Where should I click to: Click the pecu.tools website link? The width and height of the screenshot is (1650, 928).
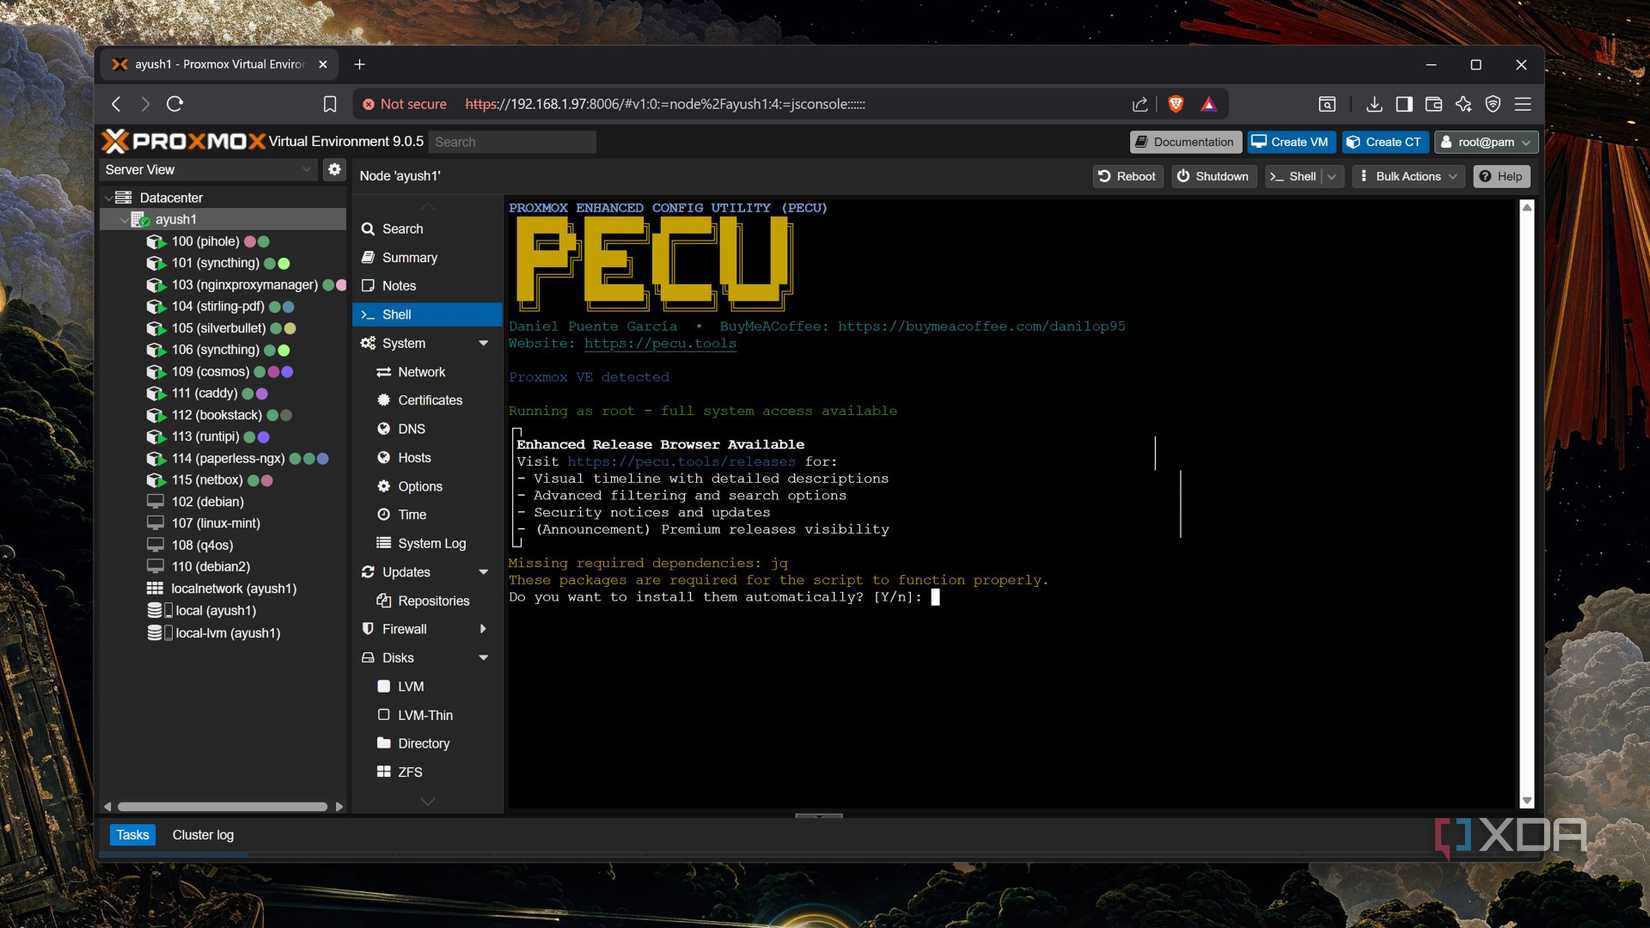(660, 344)
